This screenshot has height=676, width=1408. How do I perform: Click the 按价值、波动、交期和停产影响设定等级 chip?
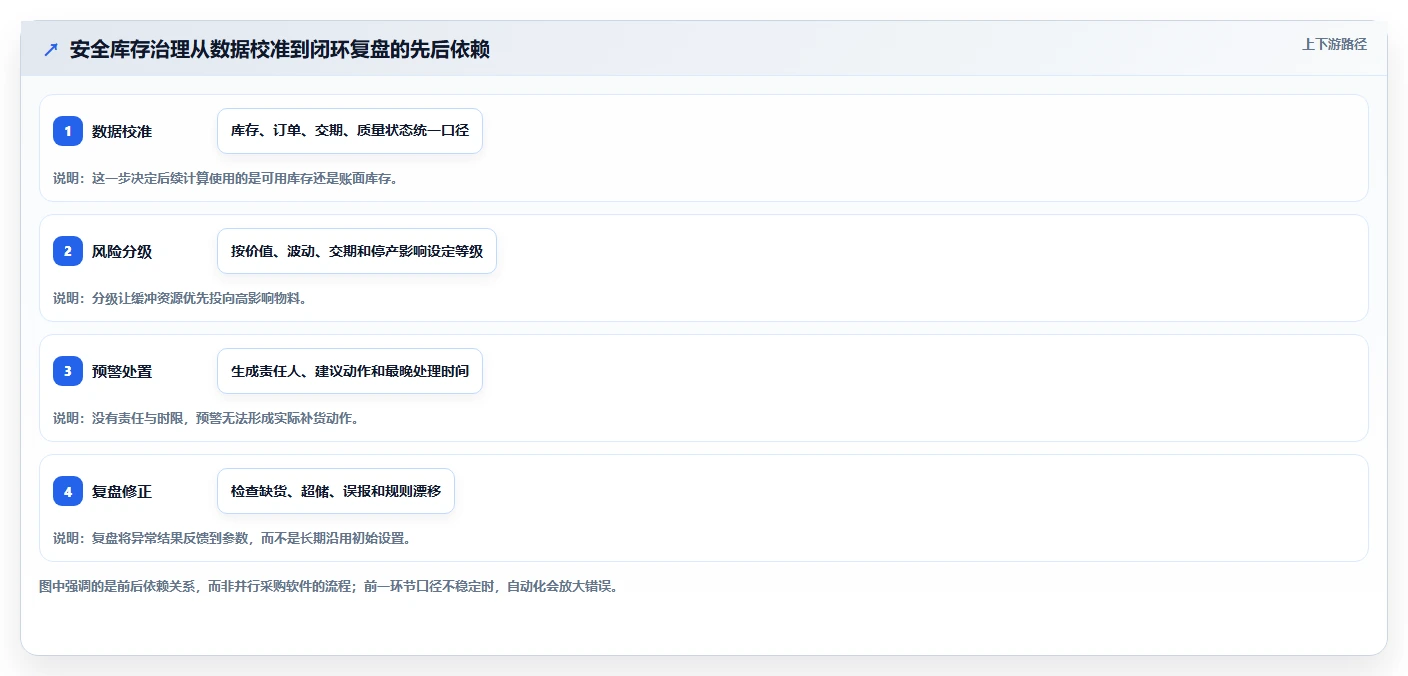coord(357,251)
